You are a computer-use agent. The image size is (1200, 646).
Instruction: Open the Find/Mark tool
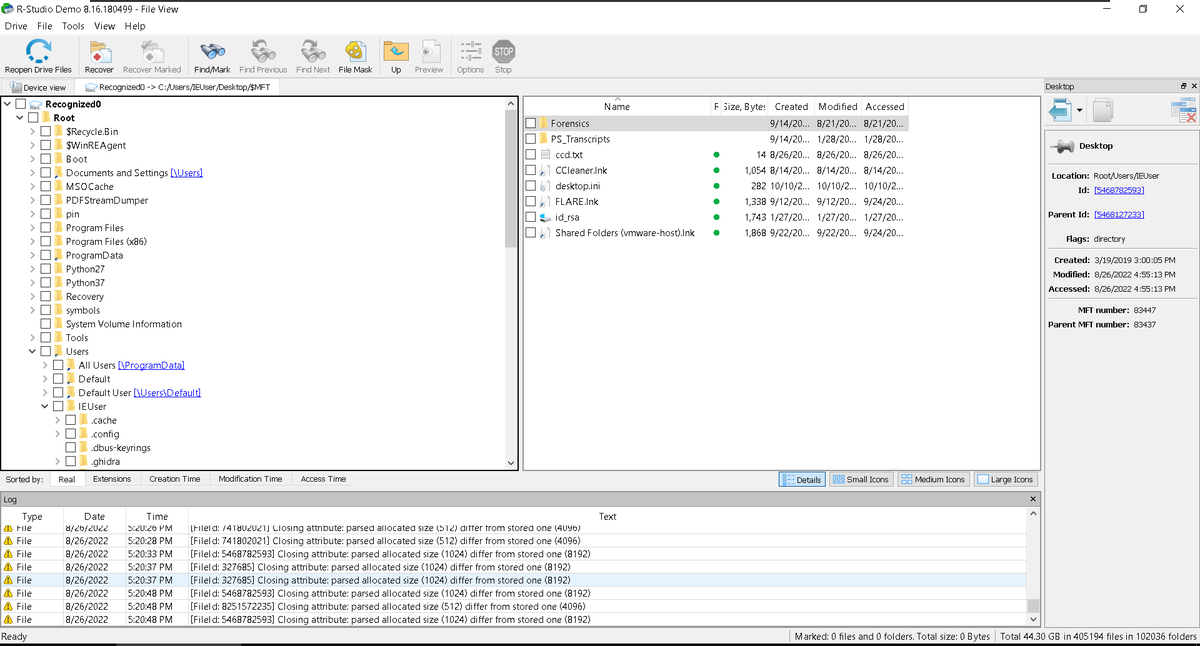tap(212, 55)
